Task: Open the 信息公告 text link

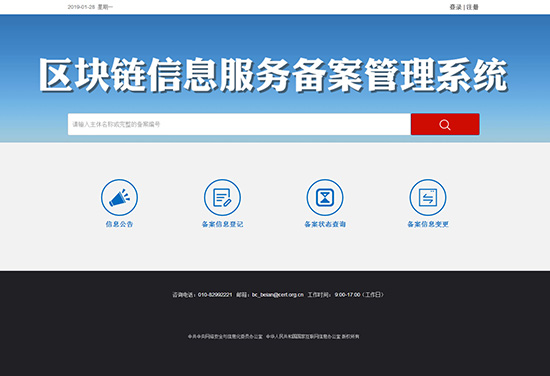Action: [x=119, y=224]
